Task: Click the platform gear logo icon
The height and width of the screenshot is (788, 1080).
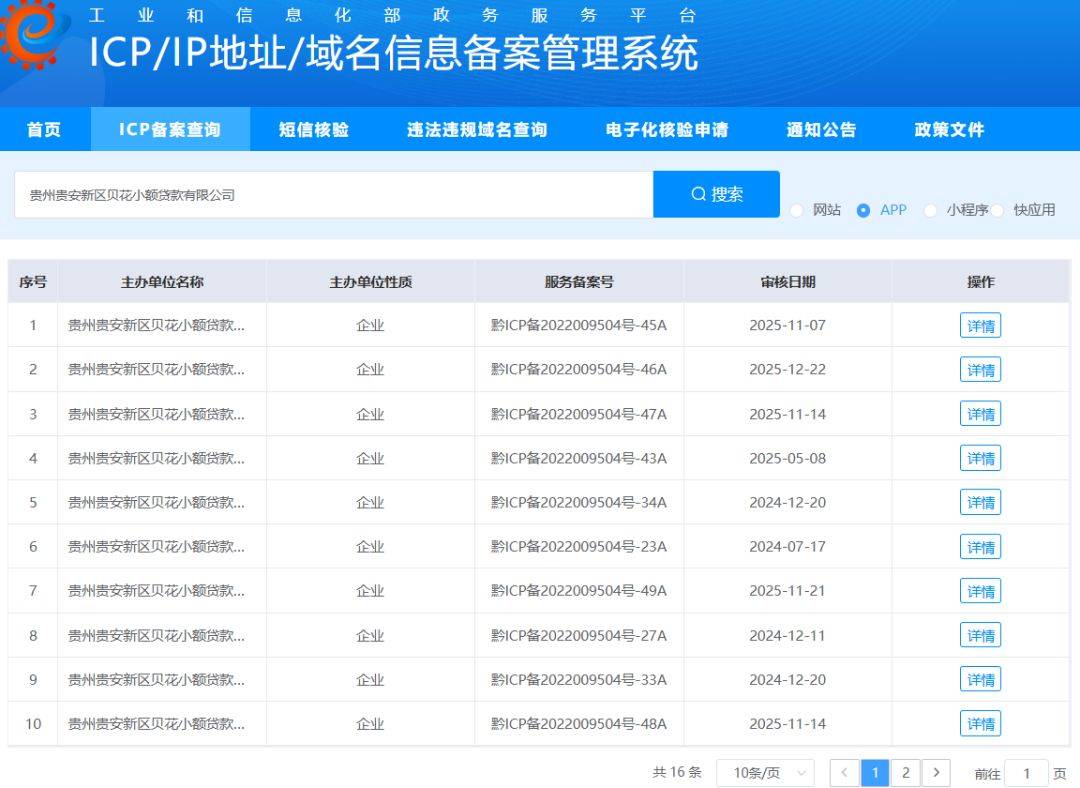Action: [x=28, y=32]
